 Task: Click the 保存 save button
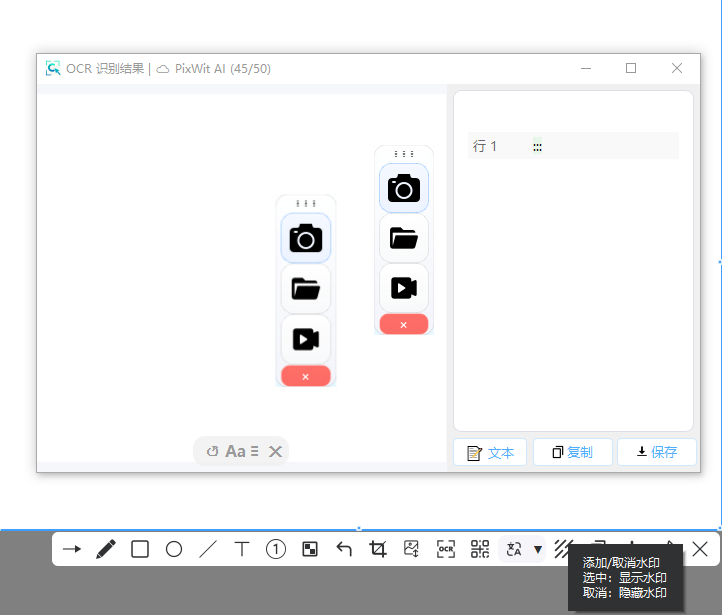(656, 453)
